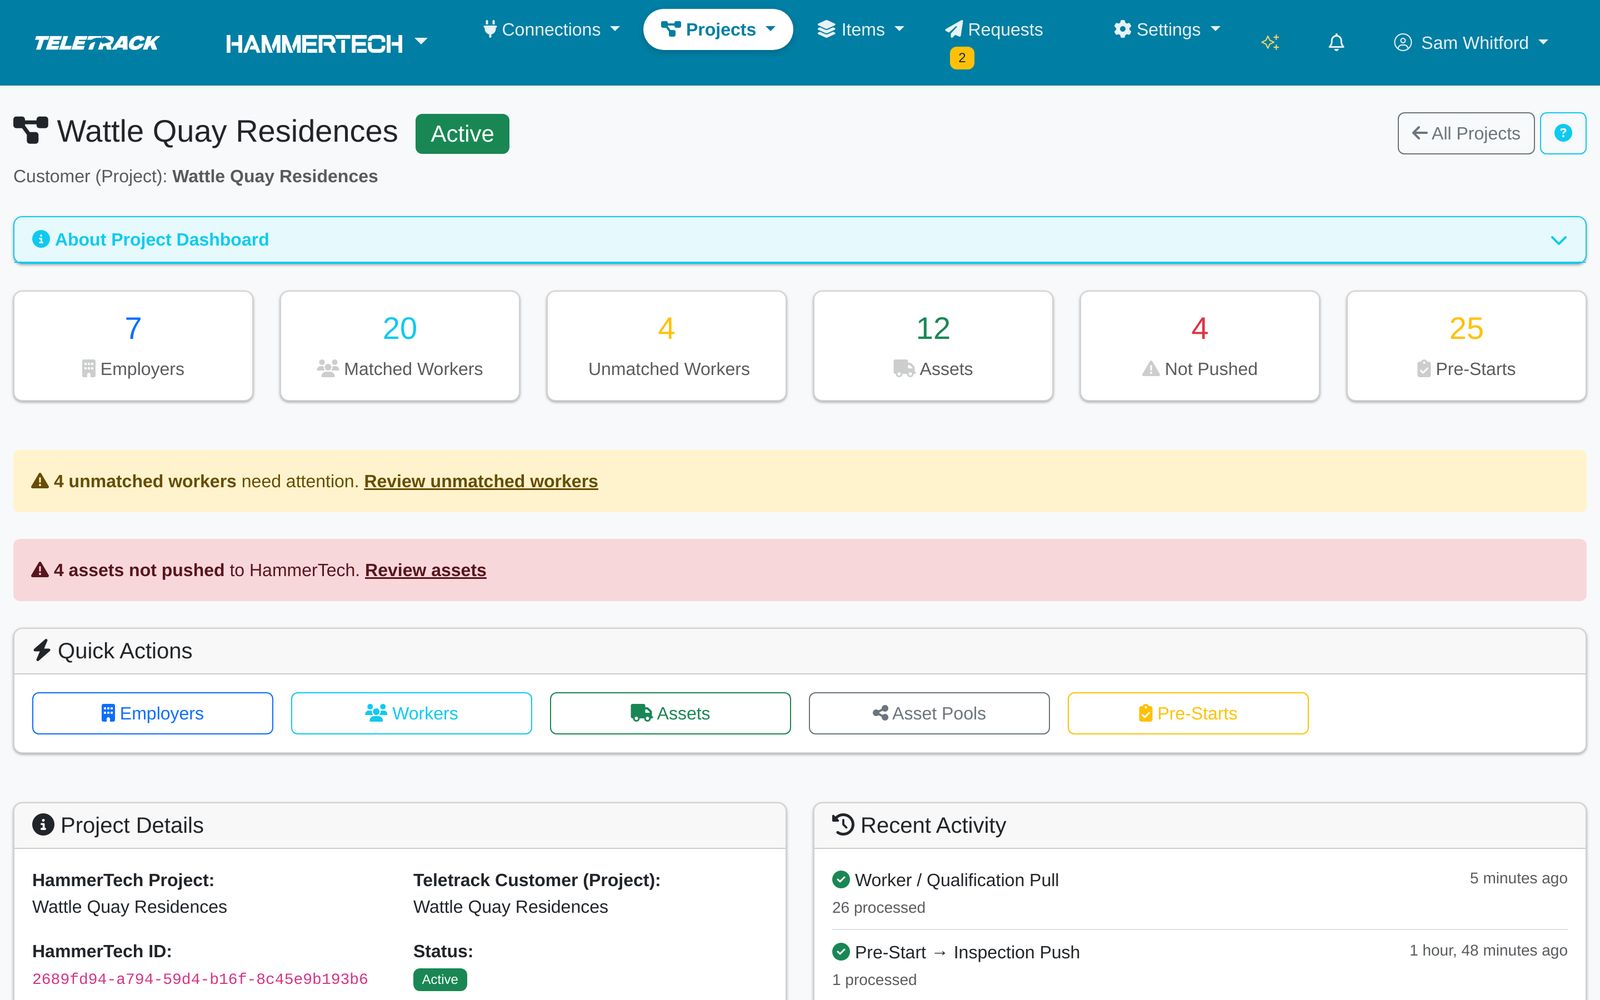Screen dimensions: 1600x1000
Task: Open the Sam Whitford user menu
Action: coord(1471,42)
